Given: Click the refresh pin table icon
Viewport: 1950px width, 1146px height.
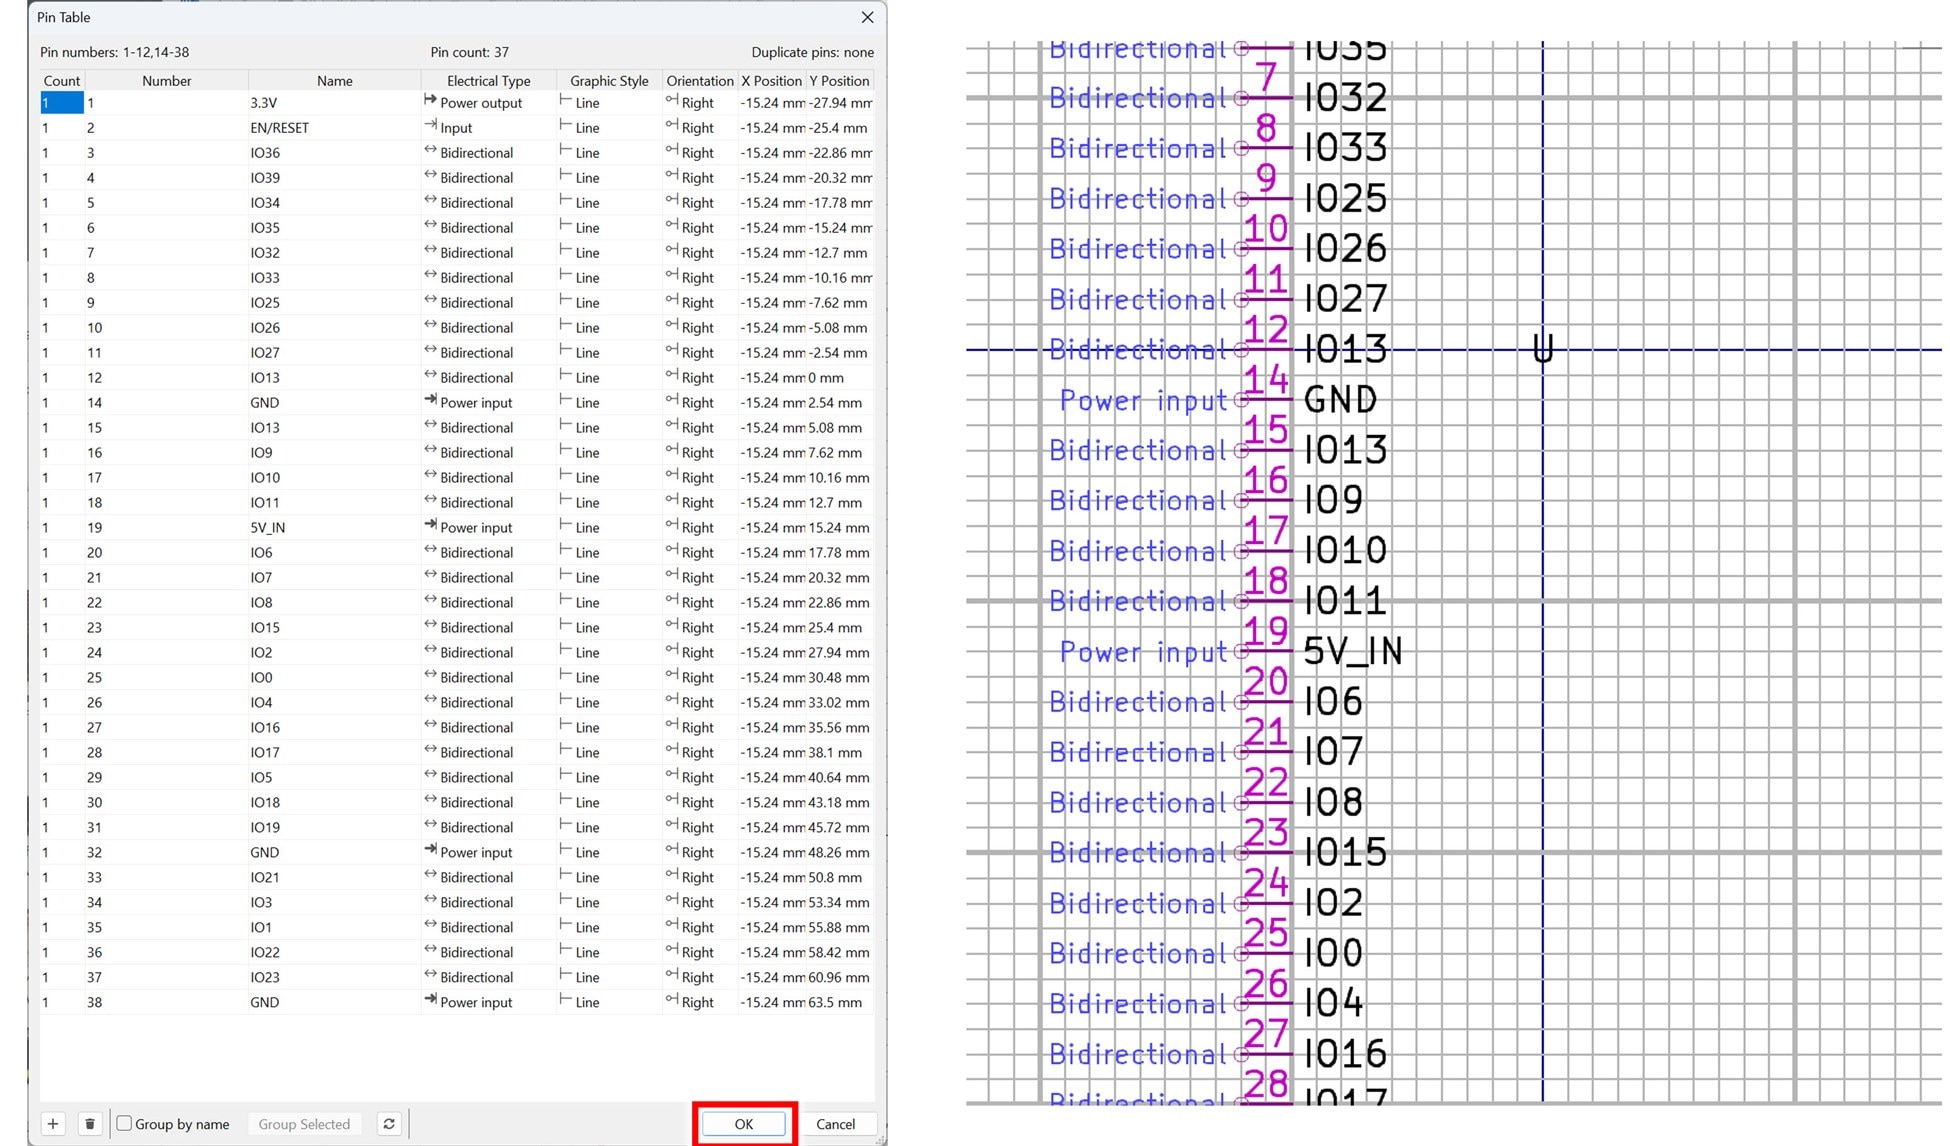Looking at the screenshot, I should (x=389, y=1124).
